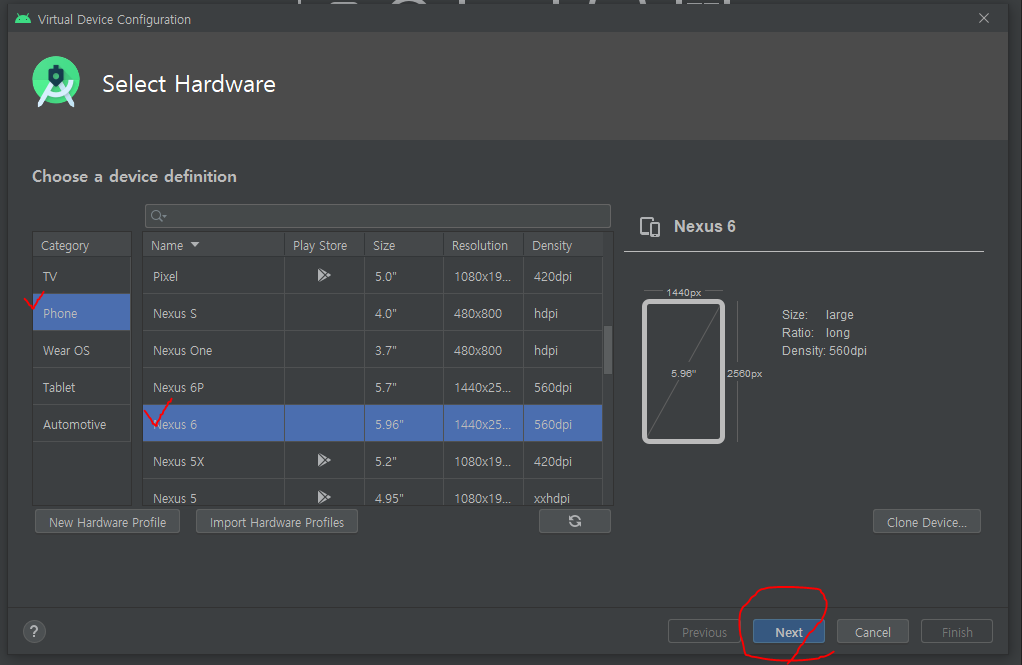Click the device icon beside the Nexus 6 title

[x=650, y=226]
